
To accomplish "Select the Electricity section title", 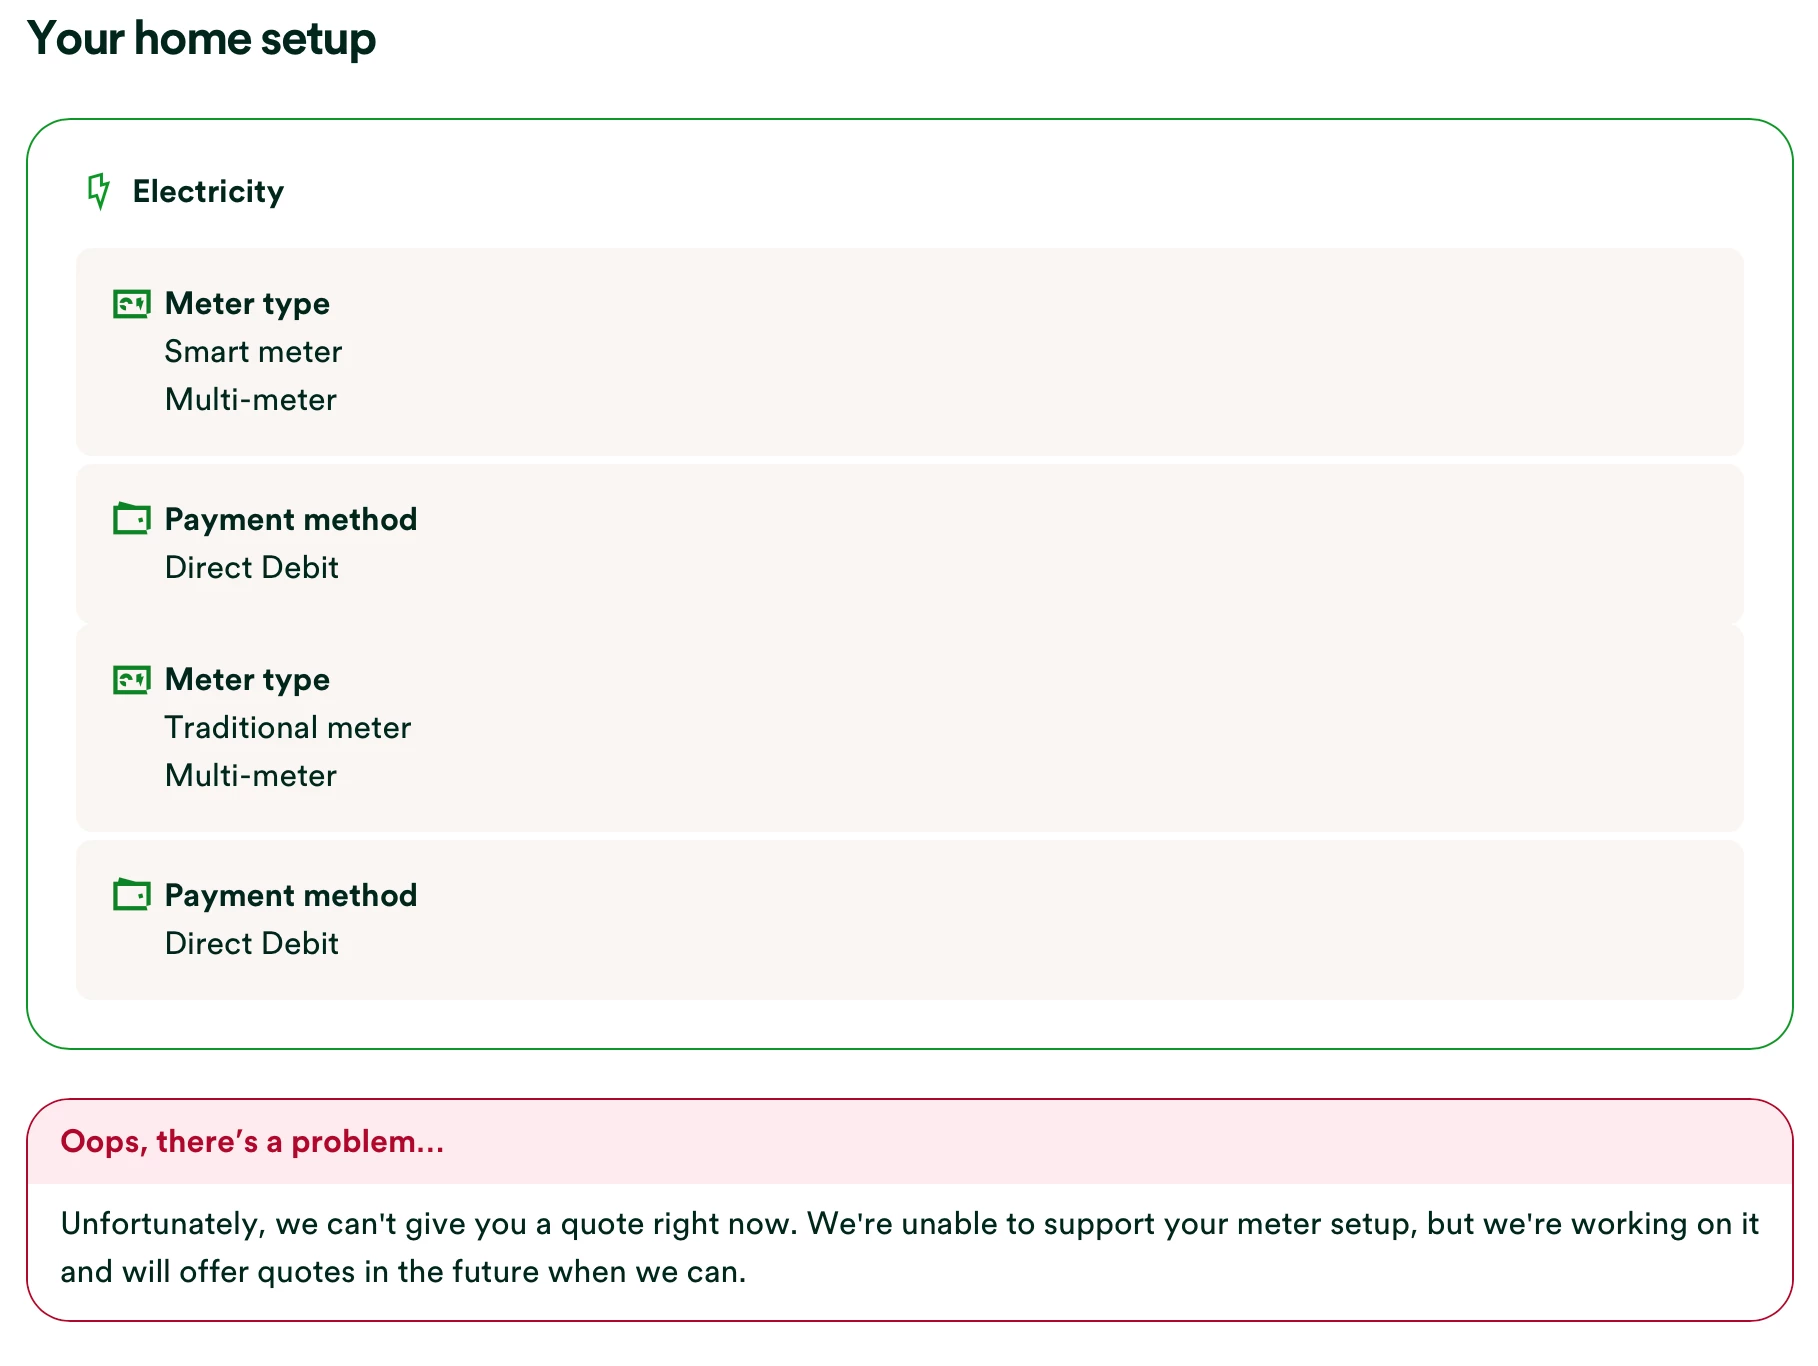I will pos(208,192).
